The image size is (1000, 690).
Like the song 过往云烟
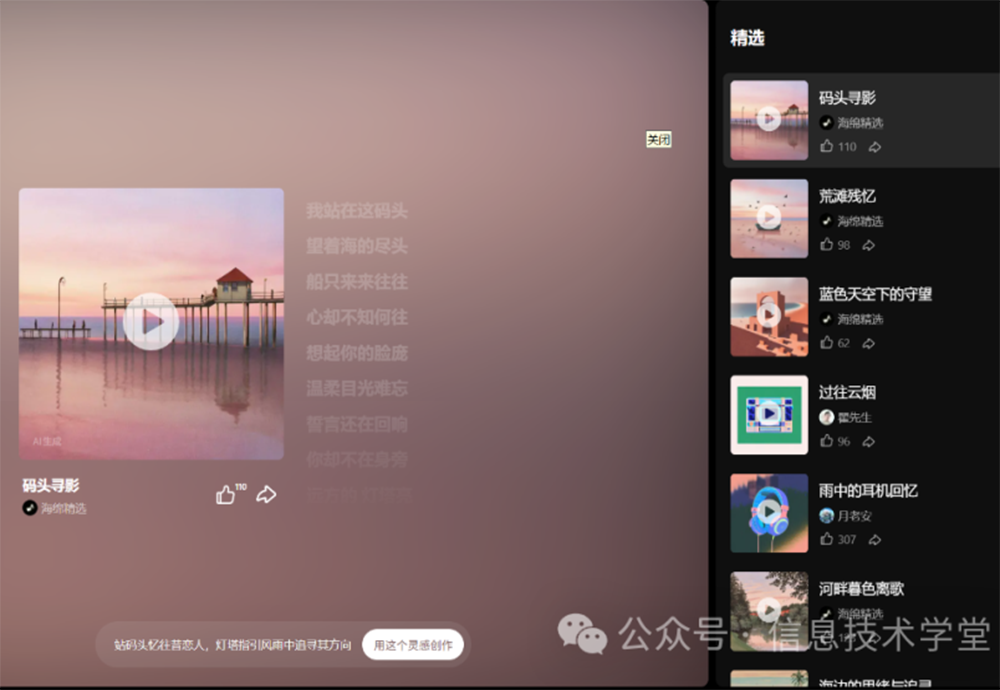[827, 441]
